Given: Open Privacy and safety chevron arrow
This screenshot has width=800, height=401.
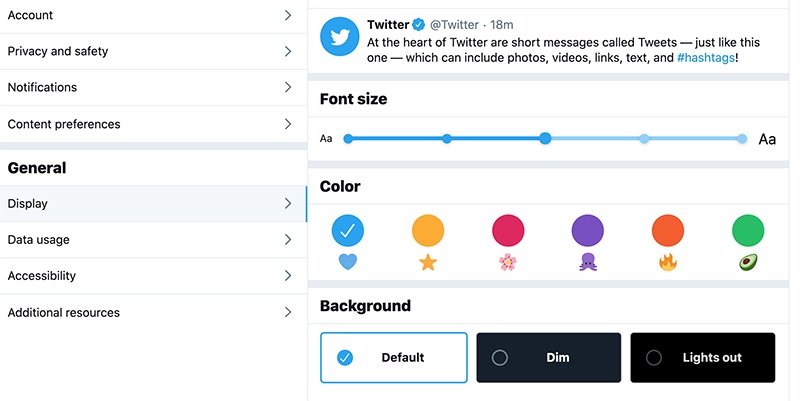Looking at the screenshot, I should tap(287, 51).
